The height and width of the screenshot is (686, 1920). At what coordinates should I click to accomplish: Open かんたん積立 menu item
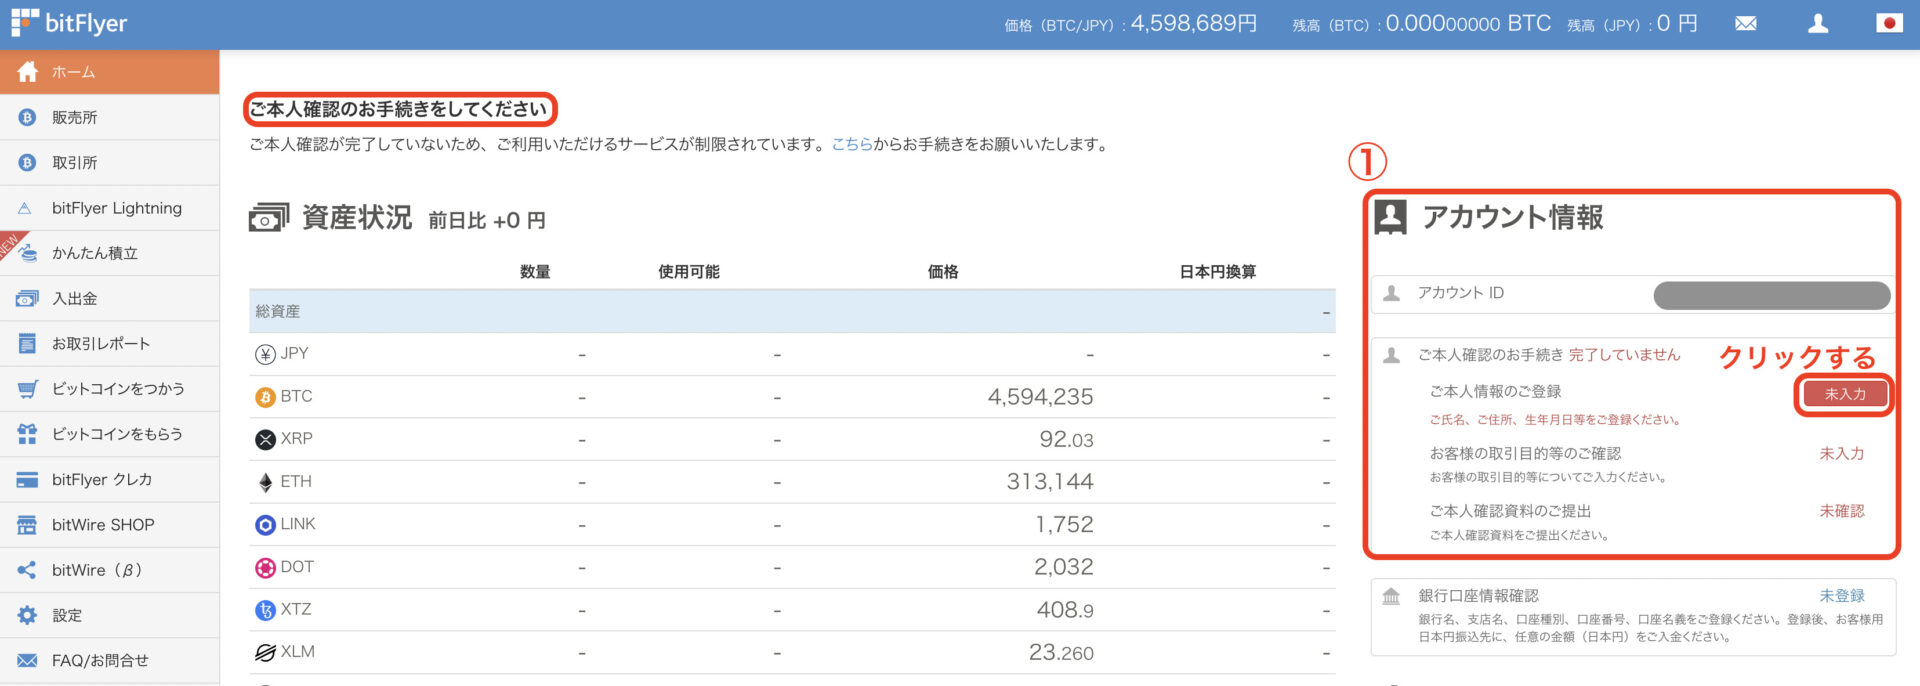tap(109, 253)
